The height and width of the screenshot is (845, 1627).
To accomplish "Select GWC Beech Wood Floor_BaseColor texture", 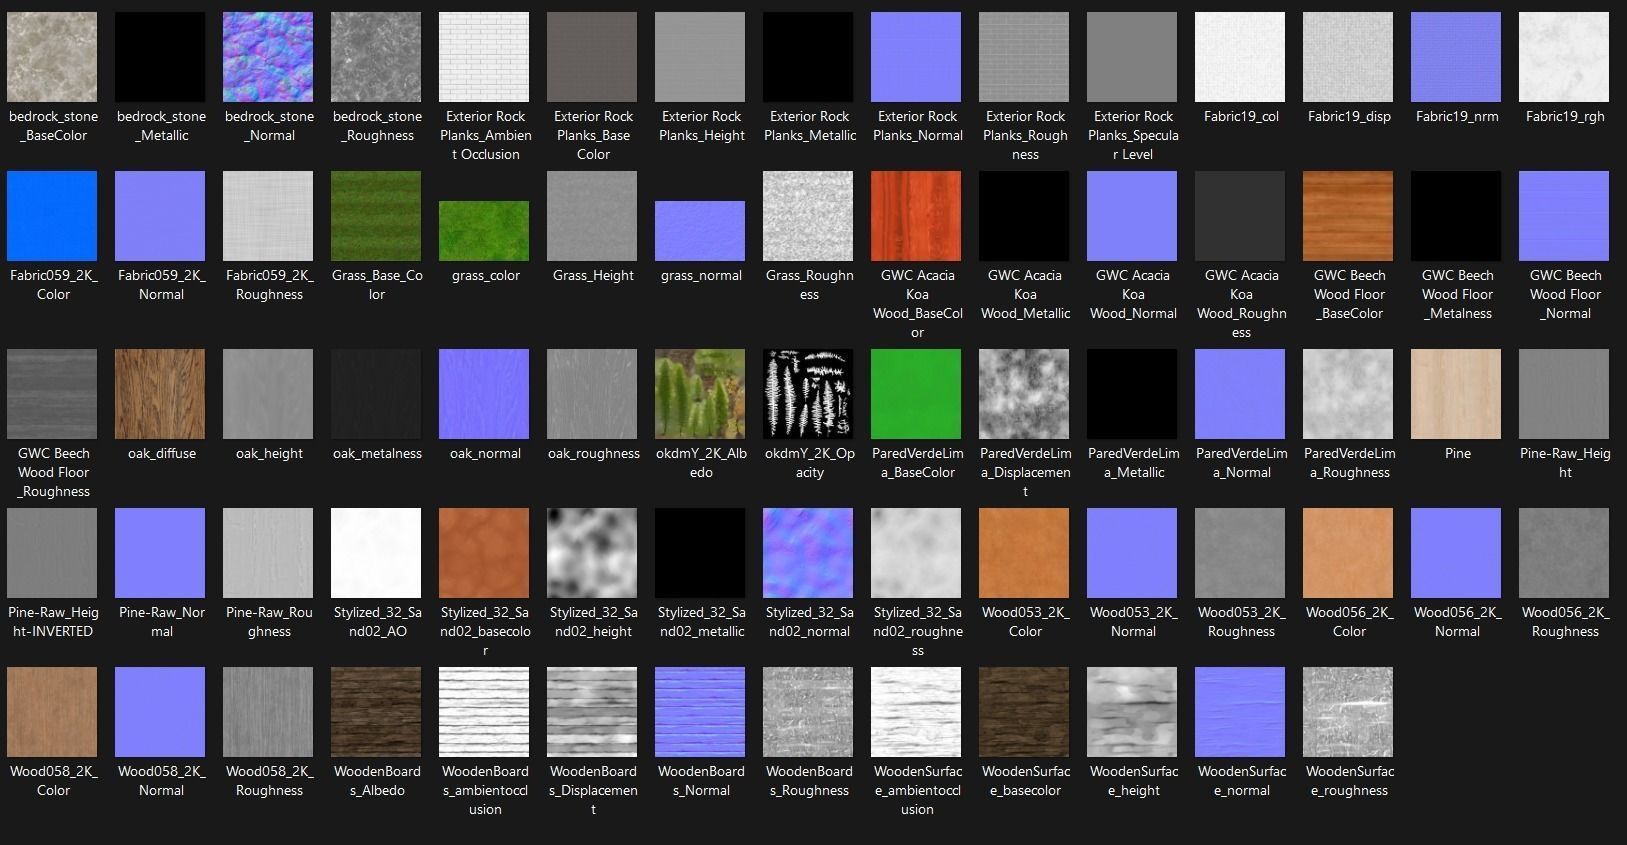I will [1348, 216].
